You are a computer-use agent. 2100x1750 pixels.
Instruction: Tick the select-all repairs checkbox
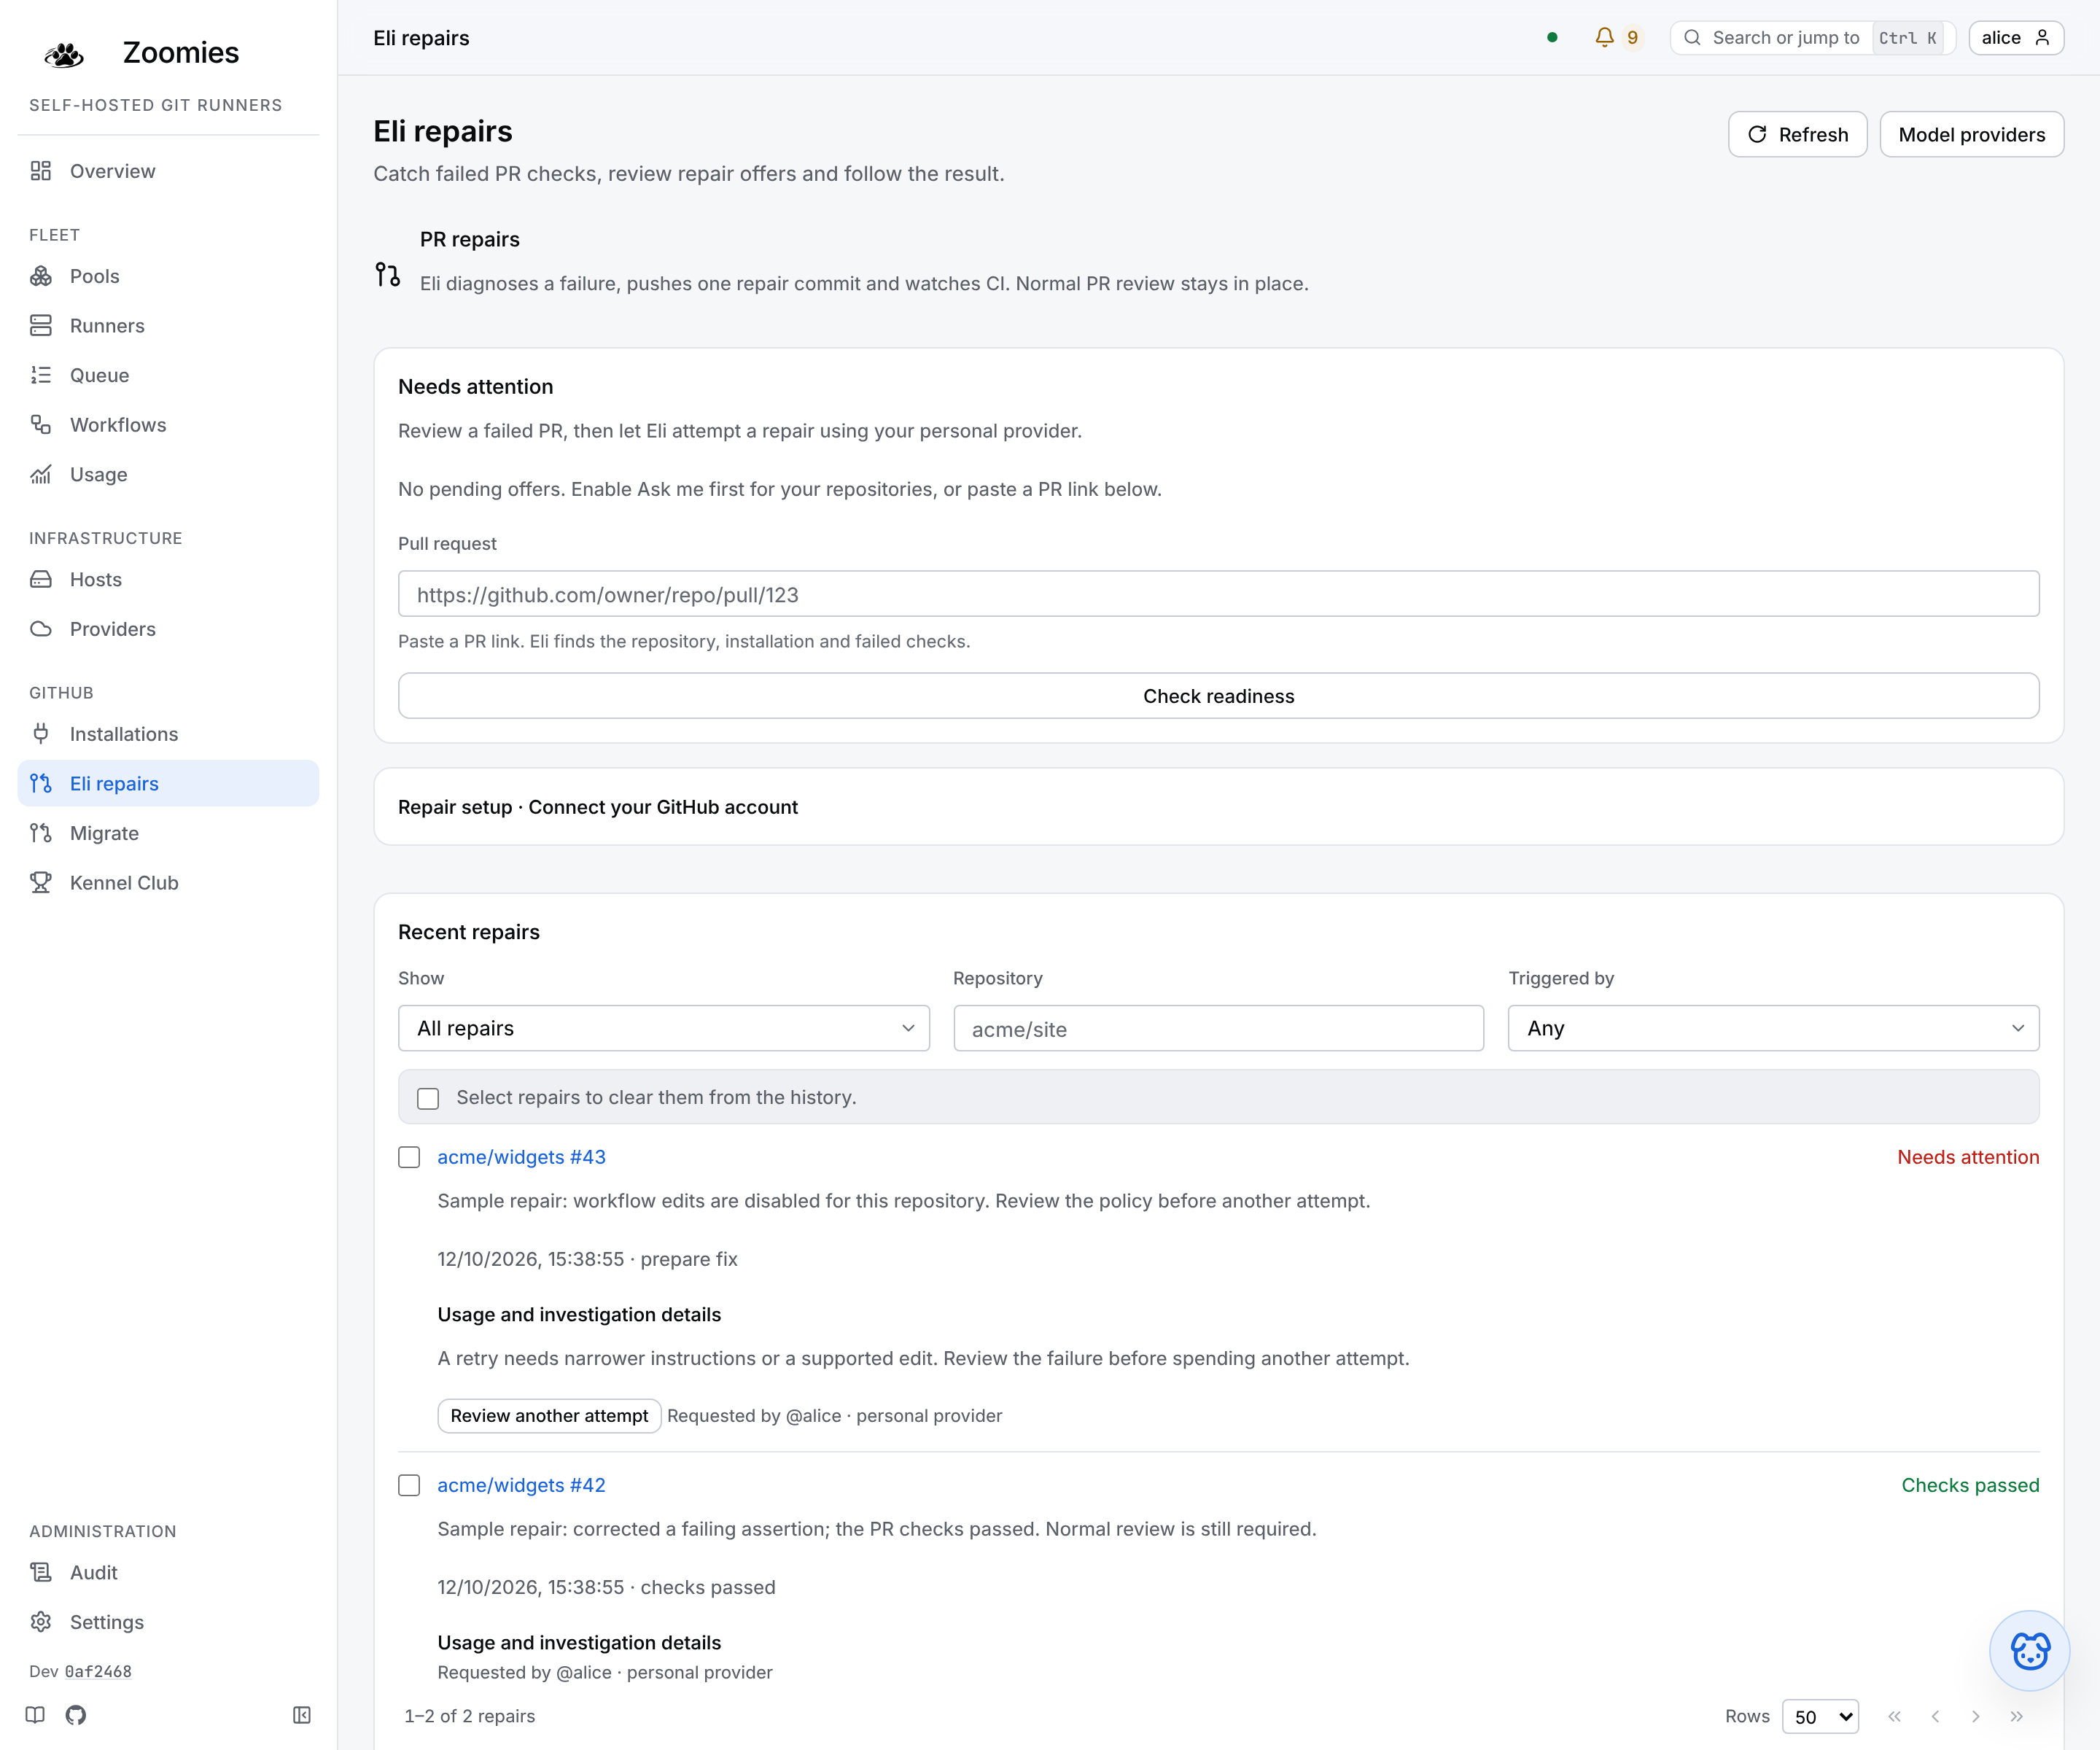(x=428, y=1098)
